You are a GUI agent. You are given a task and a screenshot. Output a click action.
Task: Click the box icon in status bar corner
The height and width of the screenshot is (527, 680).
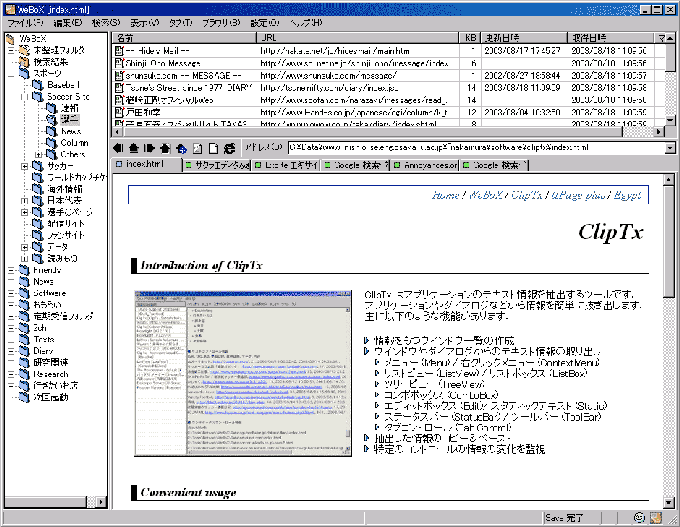point(656,517)
